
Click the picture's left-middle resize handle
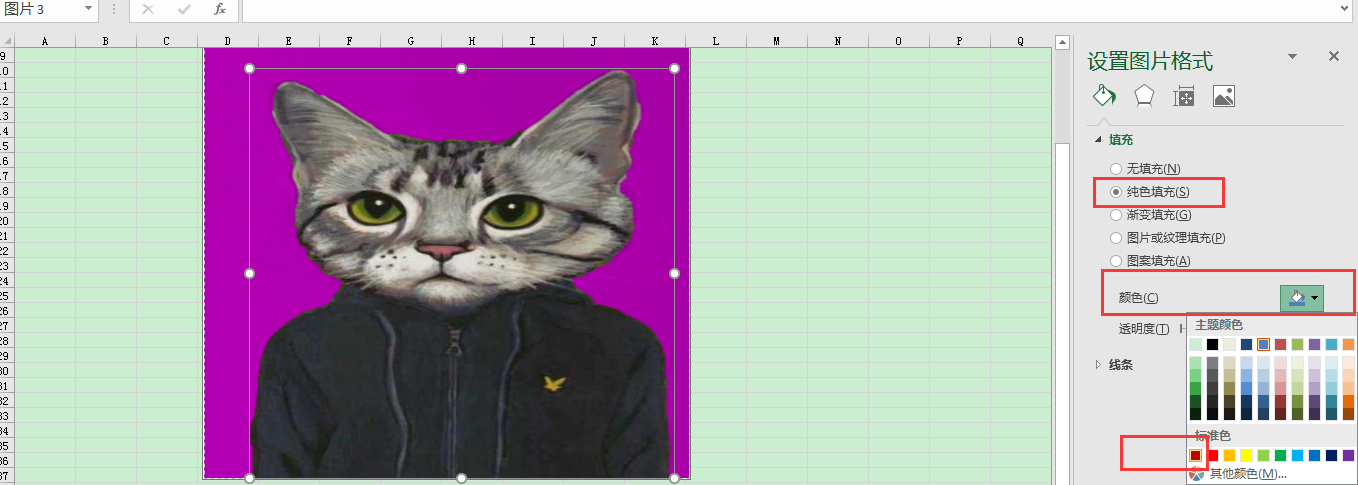point(249,273)
